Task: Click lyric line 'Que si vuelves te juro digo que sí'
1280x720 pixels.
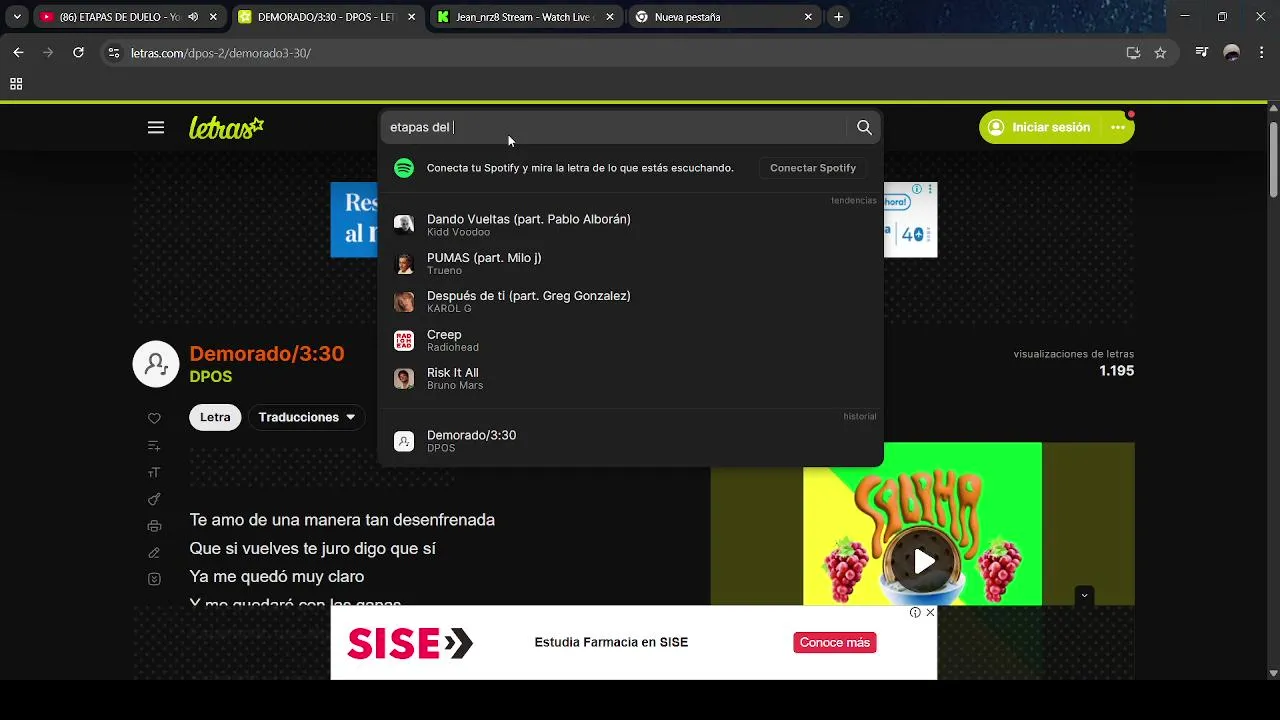Action: click(313, 548)
